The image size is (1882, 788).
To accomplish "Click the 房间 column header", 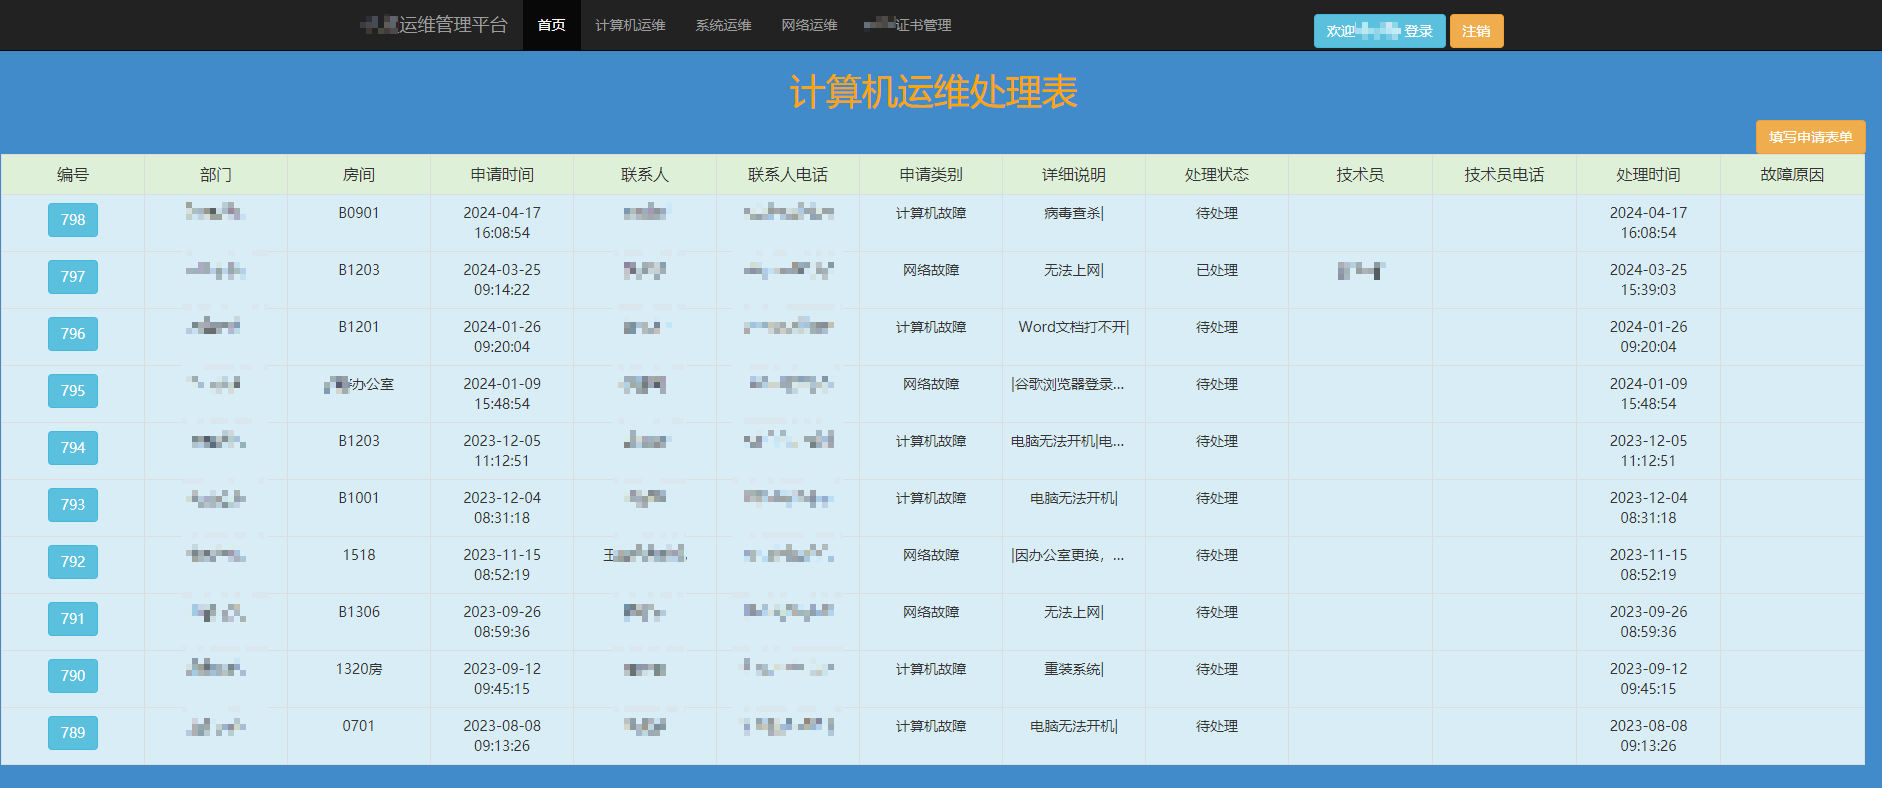I will 359,175.
